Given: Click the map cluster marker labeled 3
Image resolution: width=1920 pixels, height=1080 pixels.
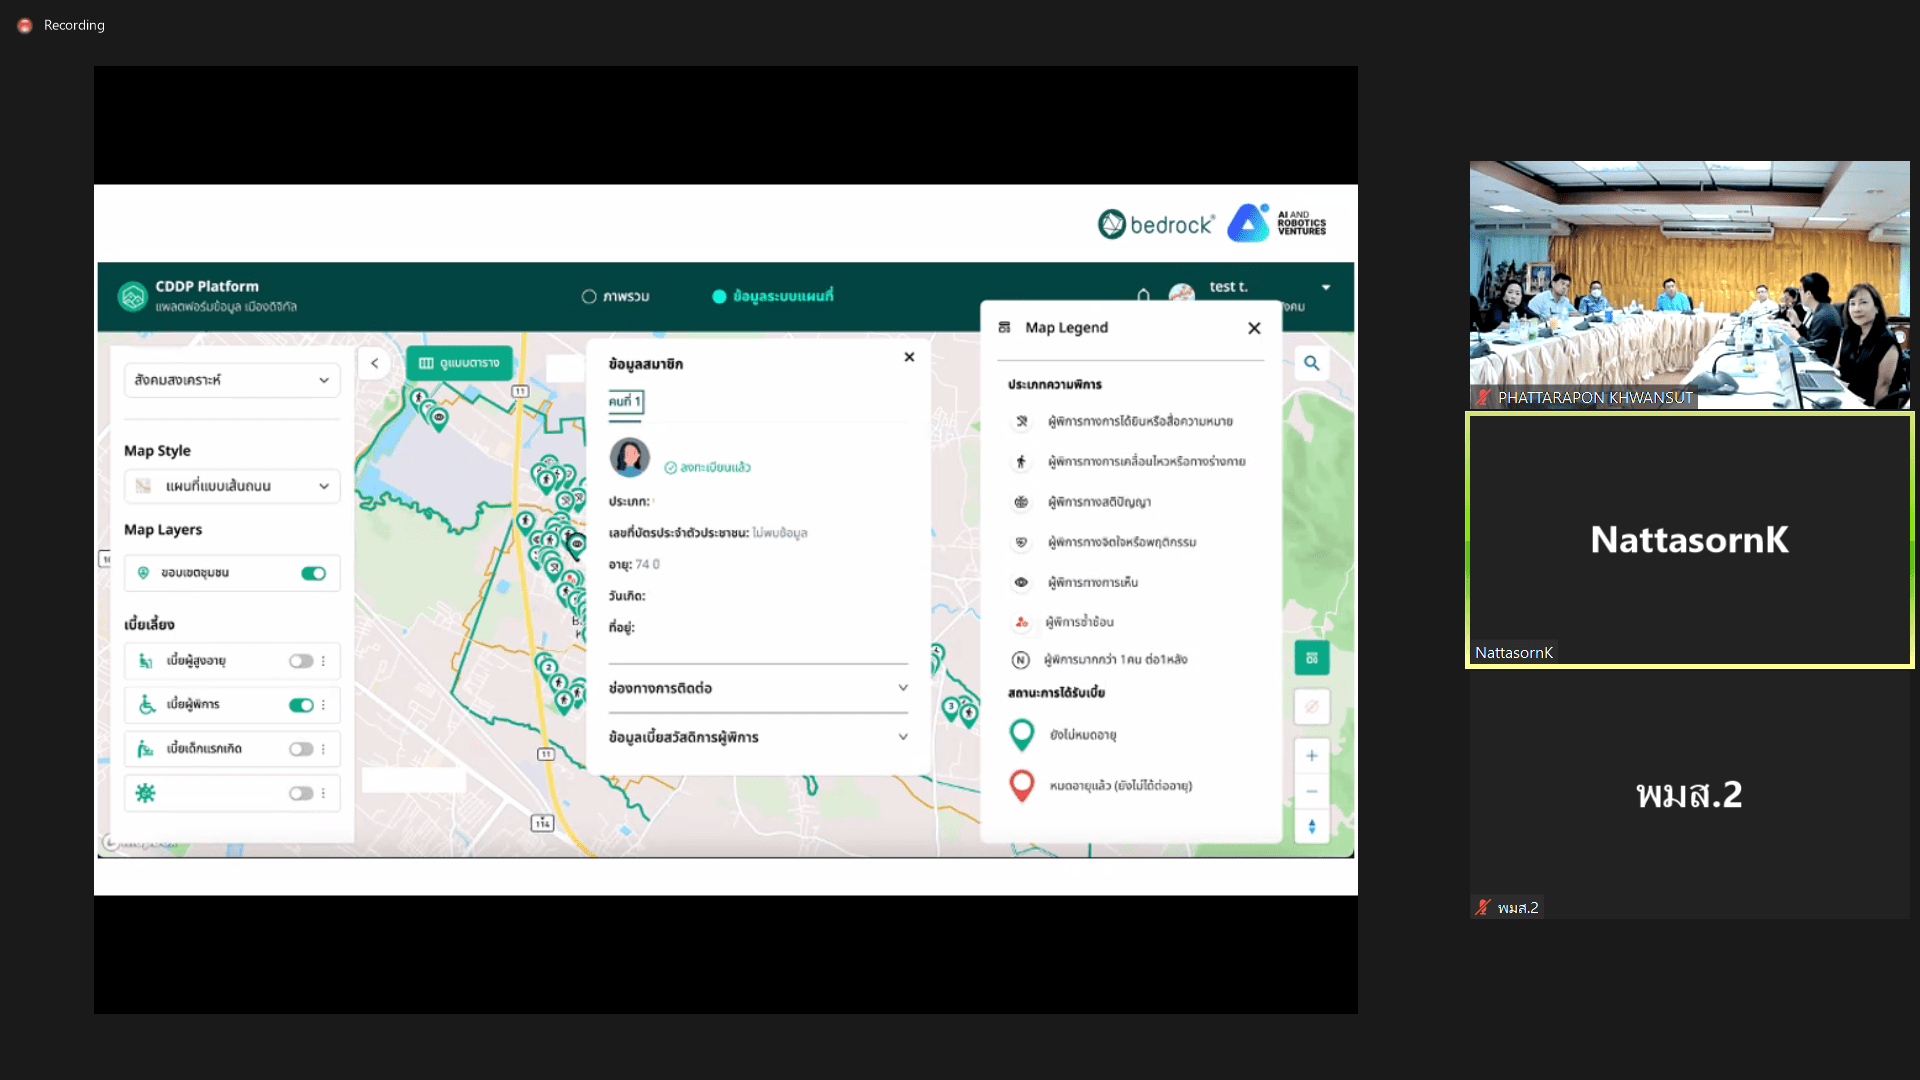Looking at the screenshot, I should point(951,708).
